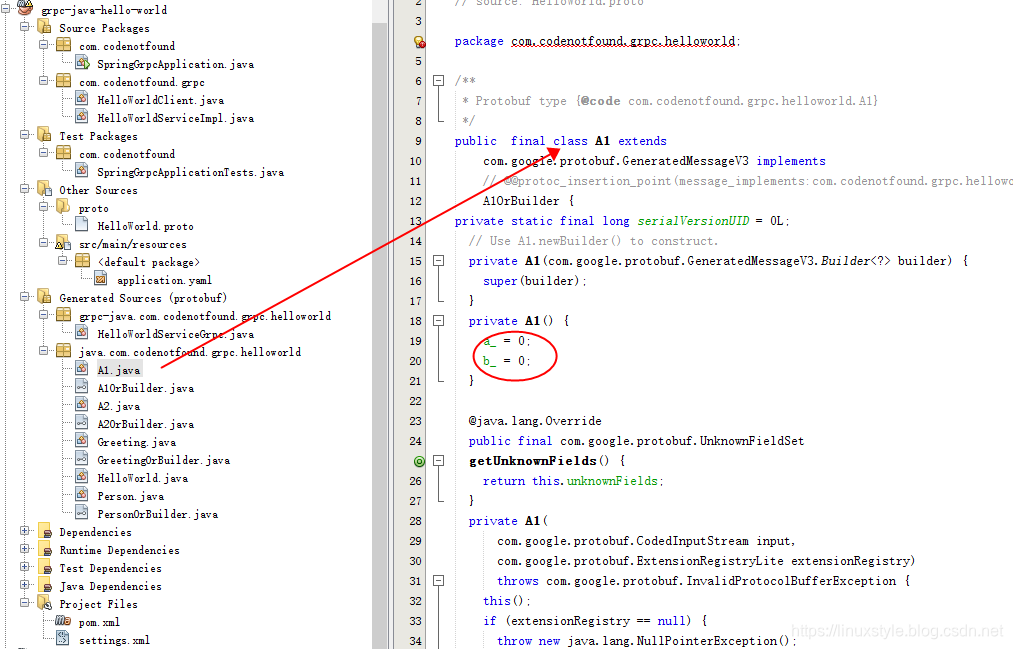
Task: Click the settings.xml file icon
Action: click(63, 638)
